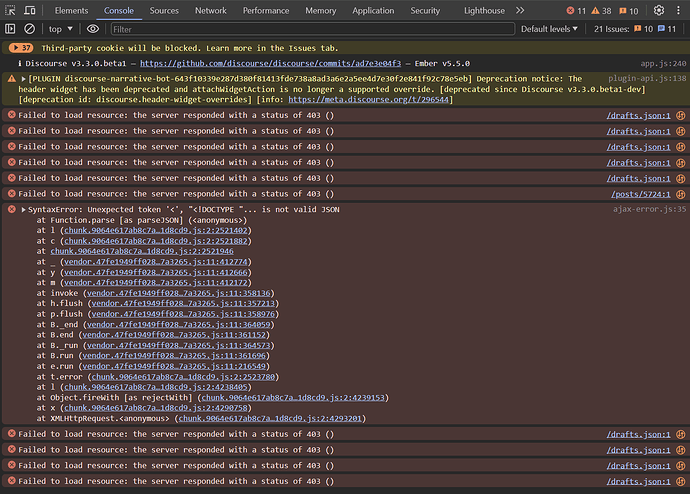
Task: Show more DevTools tabs with the >> chevron
Action: coord(520,10)
